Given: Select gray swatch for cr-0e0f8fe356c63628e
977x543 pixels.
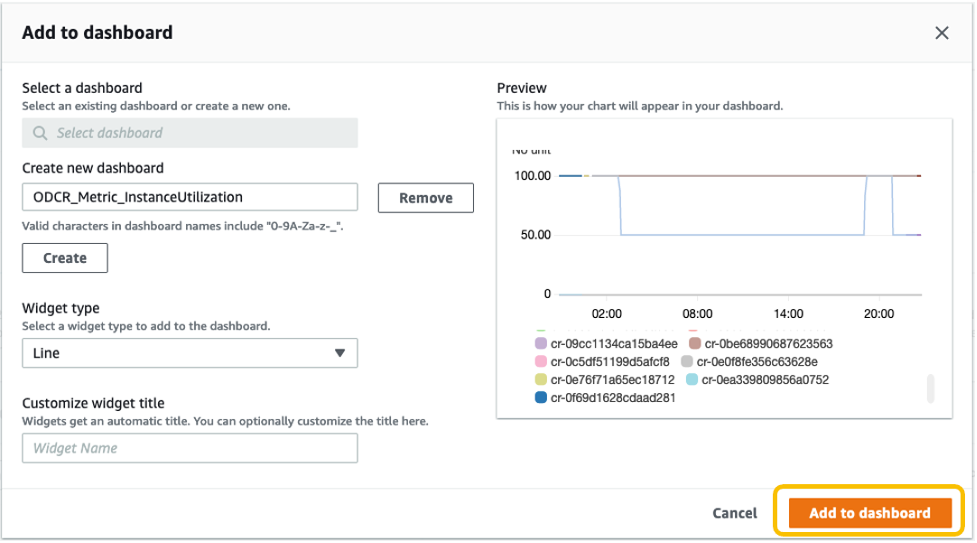Looking at the screenshot, I should point(687,362).
